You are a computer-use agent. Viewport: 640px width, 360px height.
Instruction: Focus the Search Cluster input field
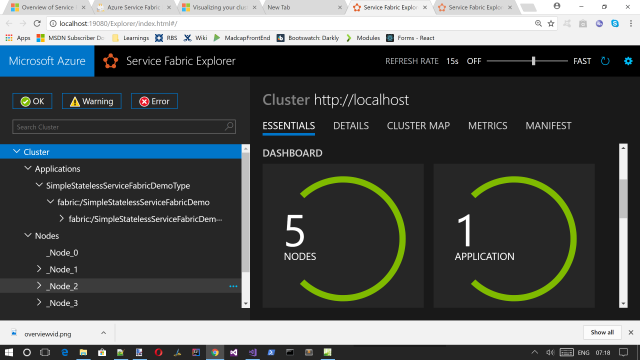click(118, 127)
